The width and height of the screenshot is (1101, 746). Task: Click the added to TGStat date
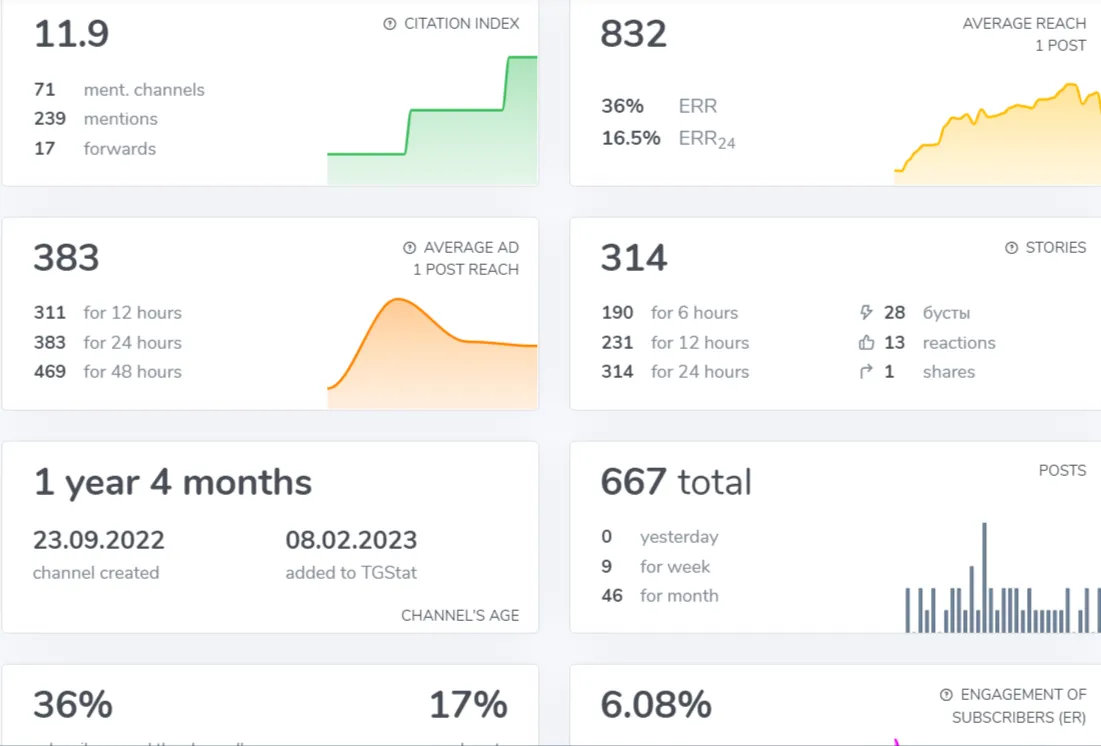pos(351,540)
